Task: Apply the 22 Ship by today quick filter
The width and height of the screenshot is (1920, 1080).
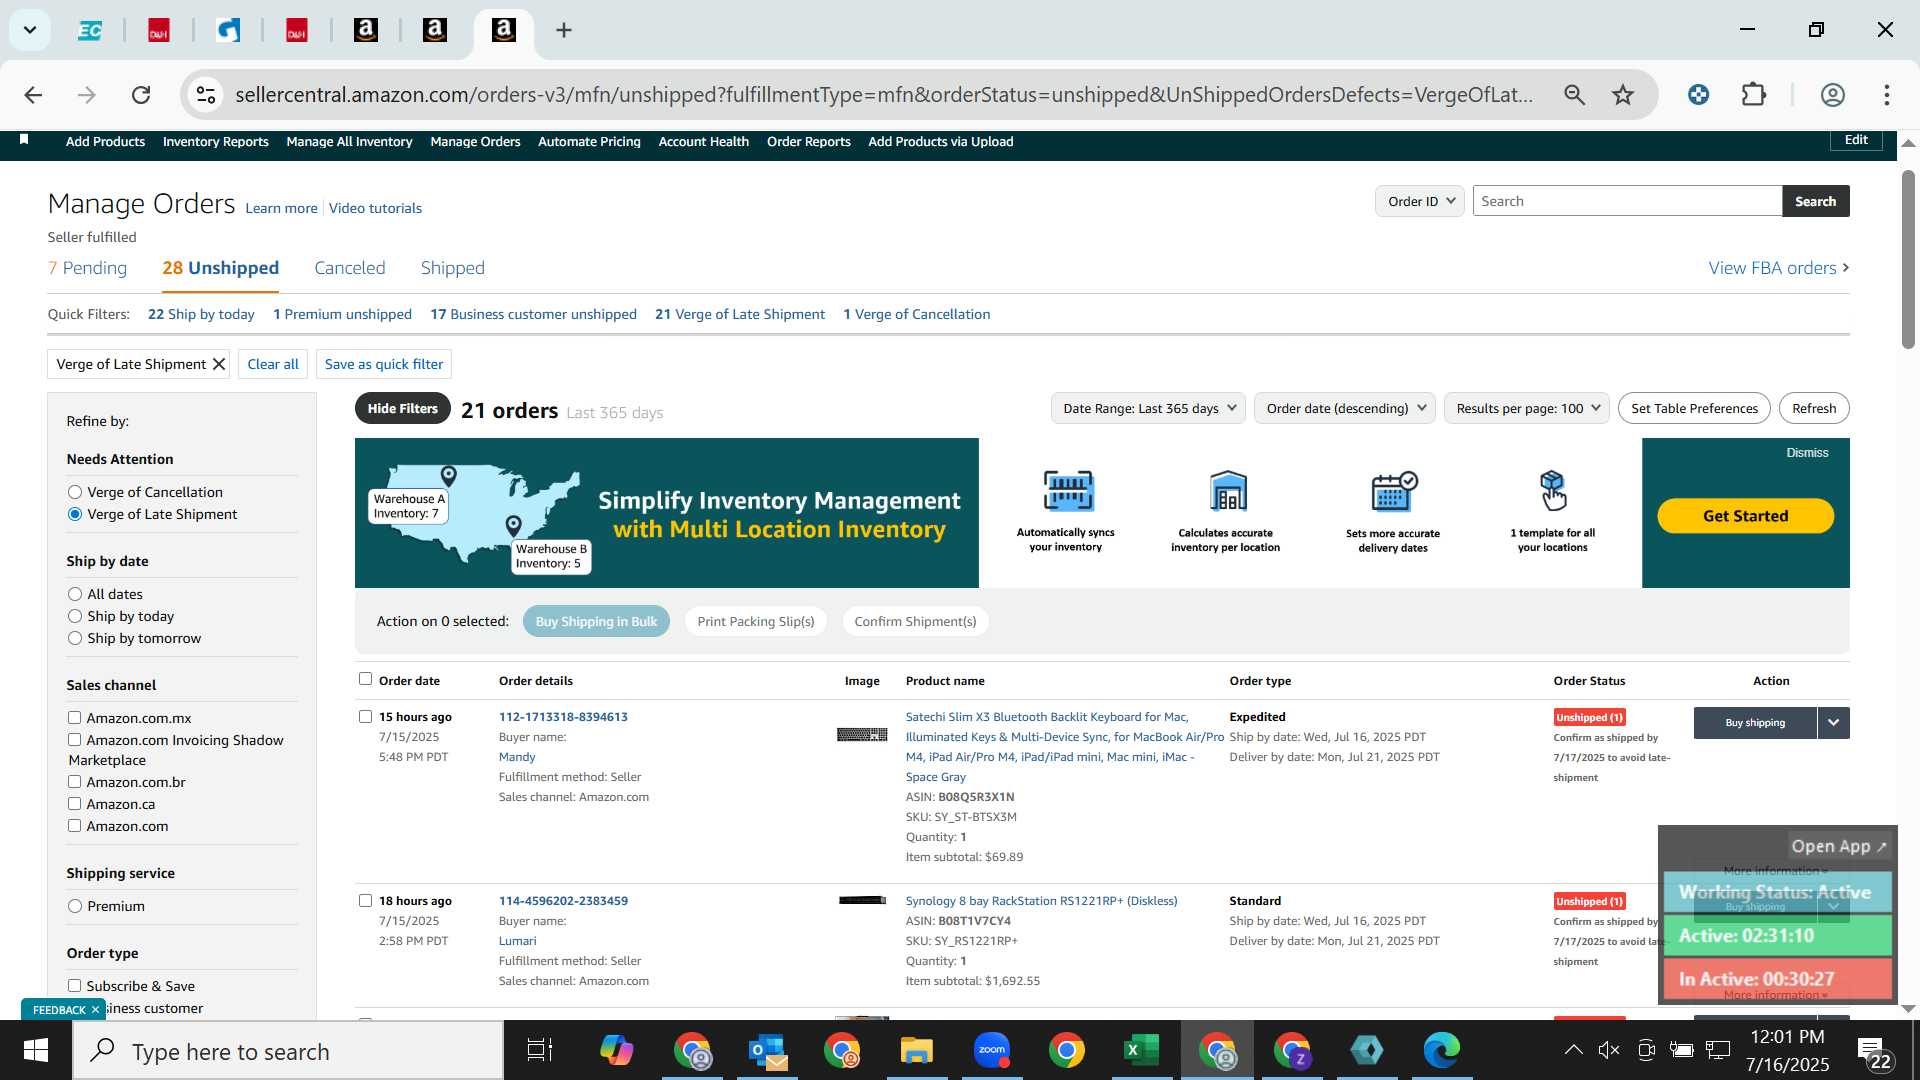Action: click(201, 314)
